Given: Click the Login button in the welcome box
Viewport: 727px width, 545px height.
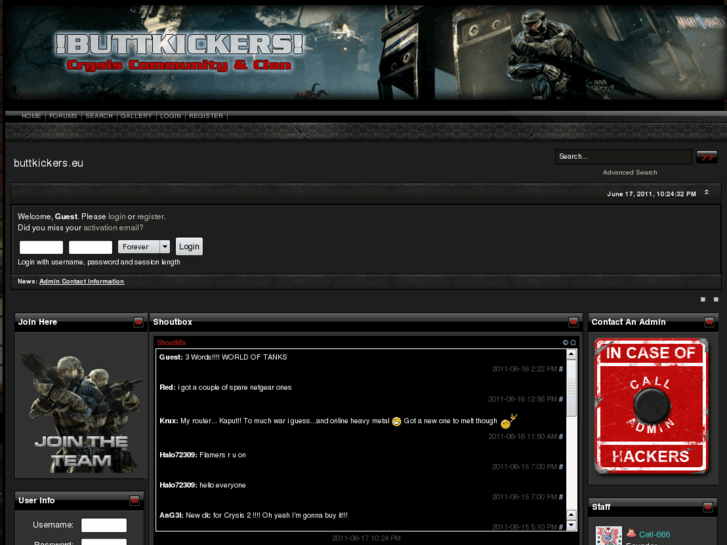Looking at the screenshot, I should pyautogui.click(x=189, y=246).
